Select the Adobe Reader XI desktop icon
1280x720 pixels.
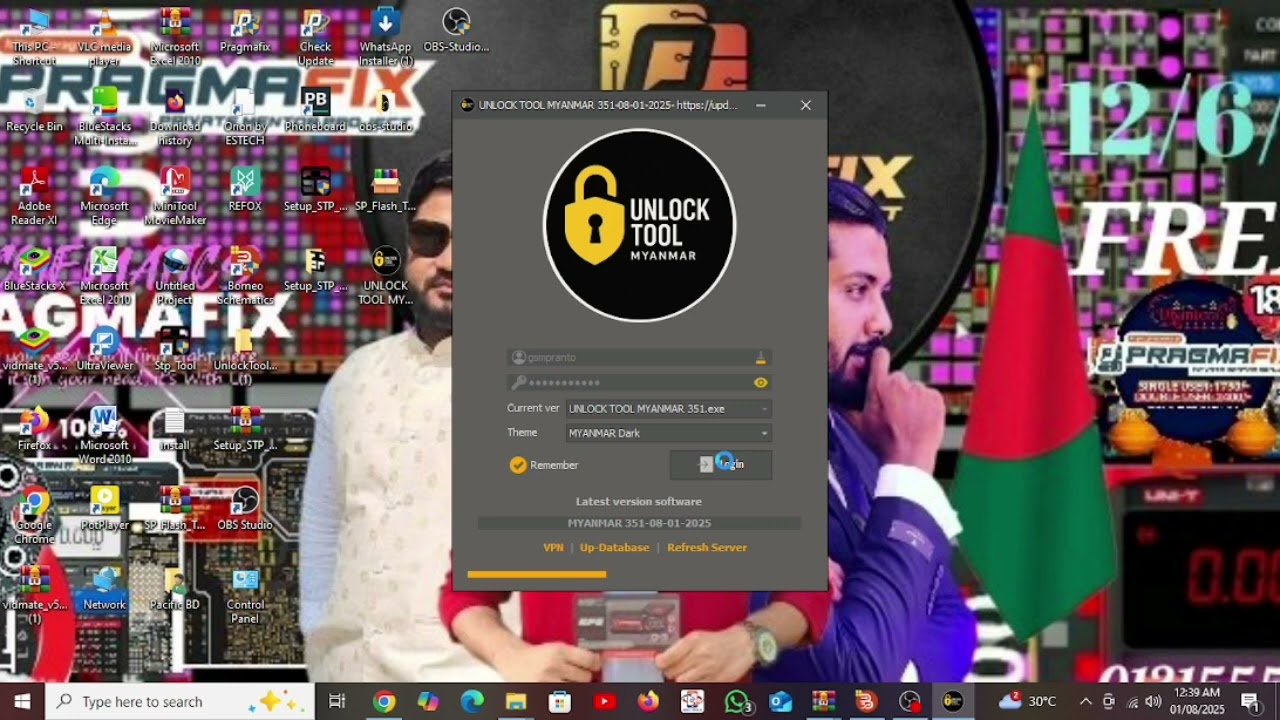tap(34, 196)
